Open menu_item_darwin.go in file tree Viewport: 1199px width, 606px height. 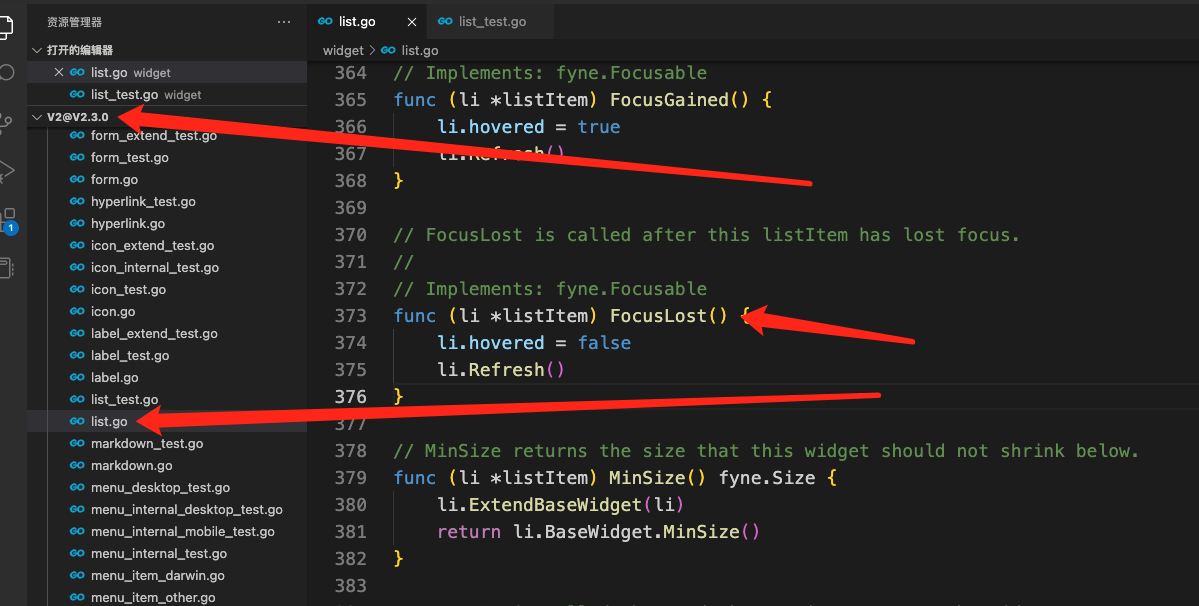click(x=158, y=576)
